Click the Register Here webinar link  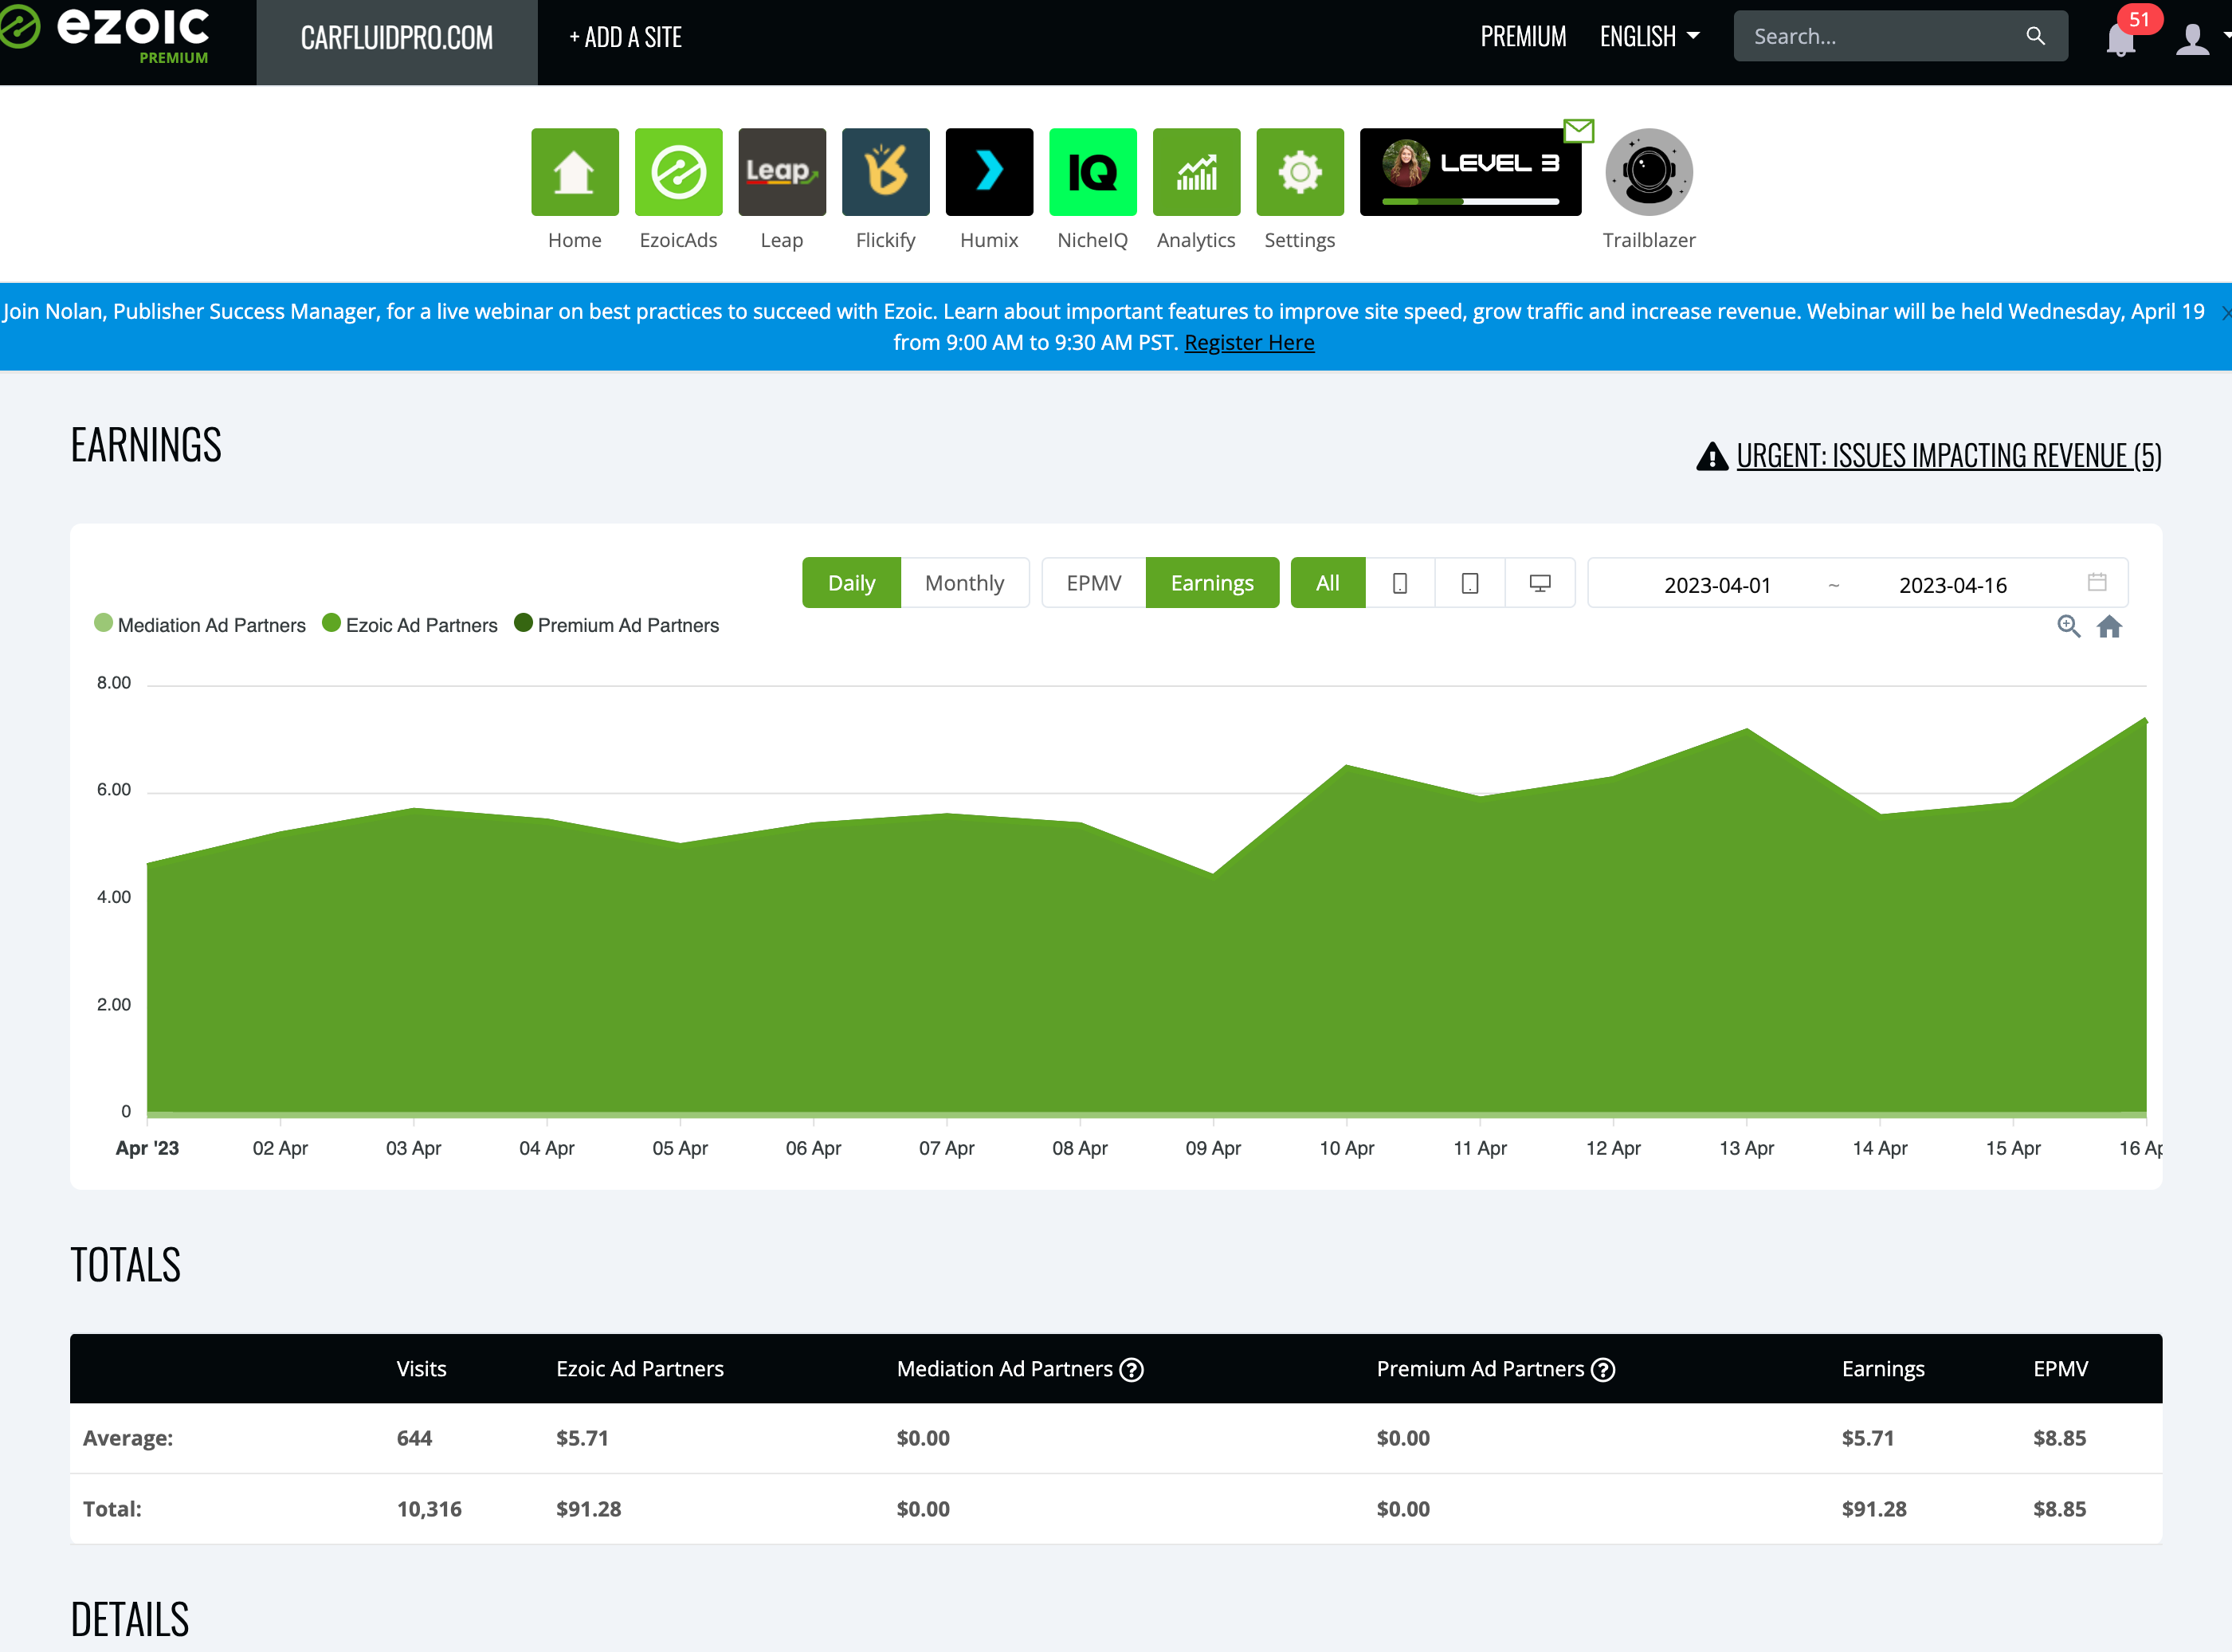(x=1249, y=342)
